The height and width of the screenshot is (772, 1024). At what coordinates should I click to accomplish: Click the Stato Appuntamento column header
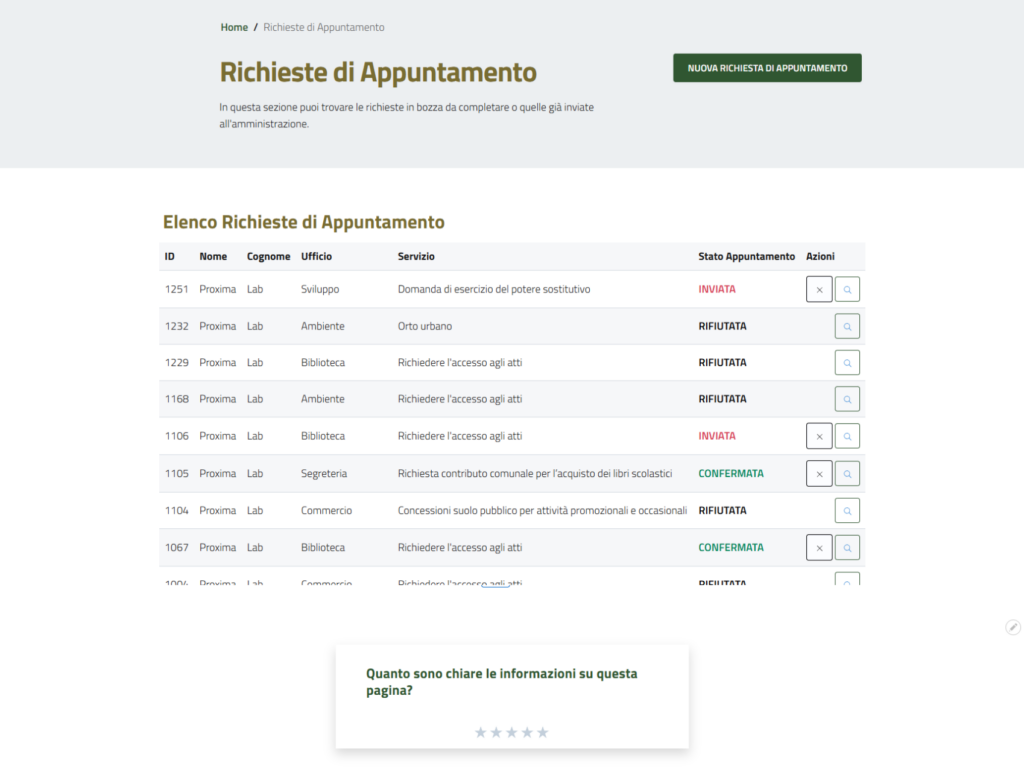(746, 257)
